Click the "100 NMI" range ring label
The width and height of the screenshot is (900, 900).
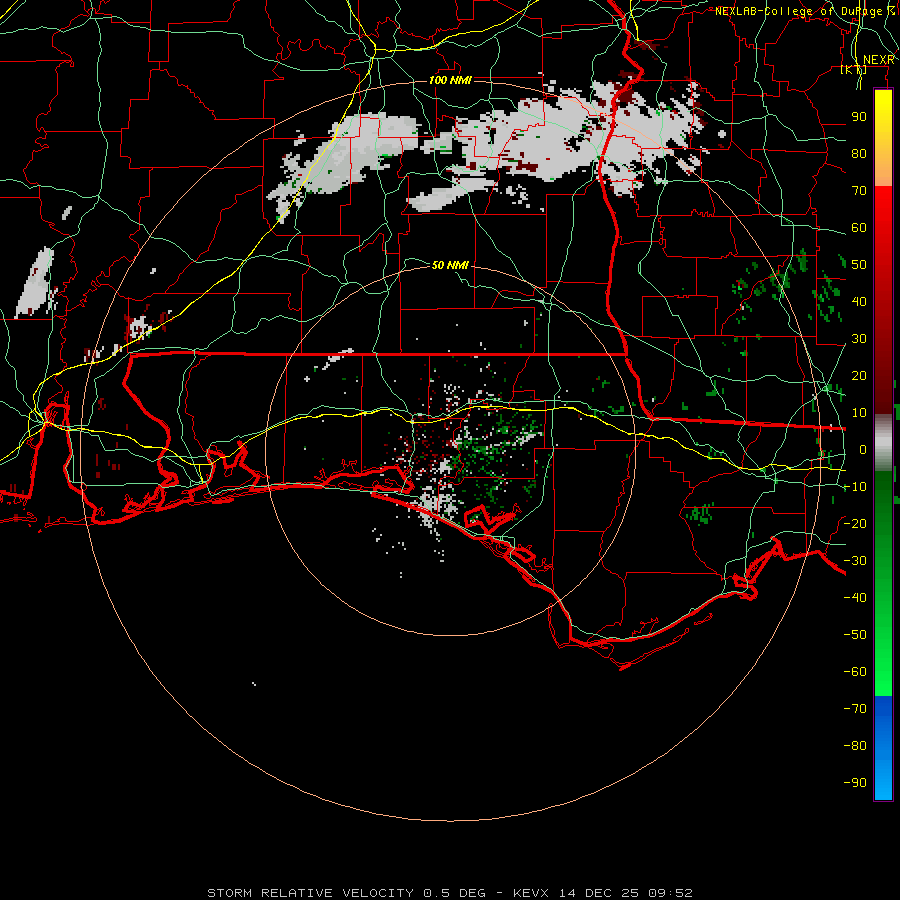(450, 80)
